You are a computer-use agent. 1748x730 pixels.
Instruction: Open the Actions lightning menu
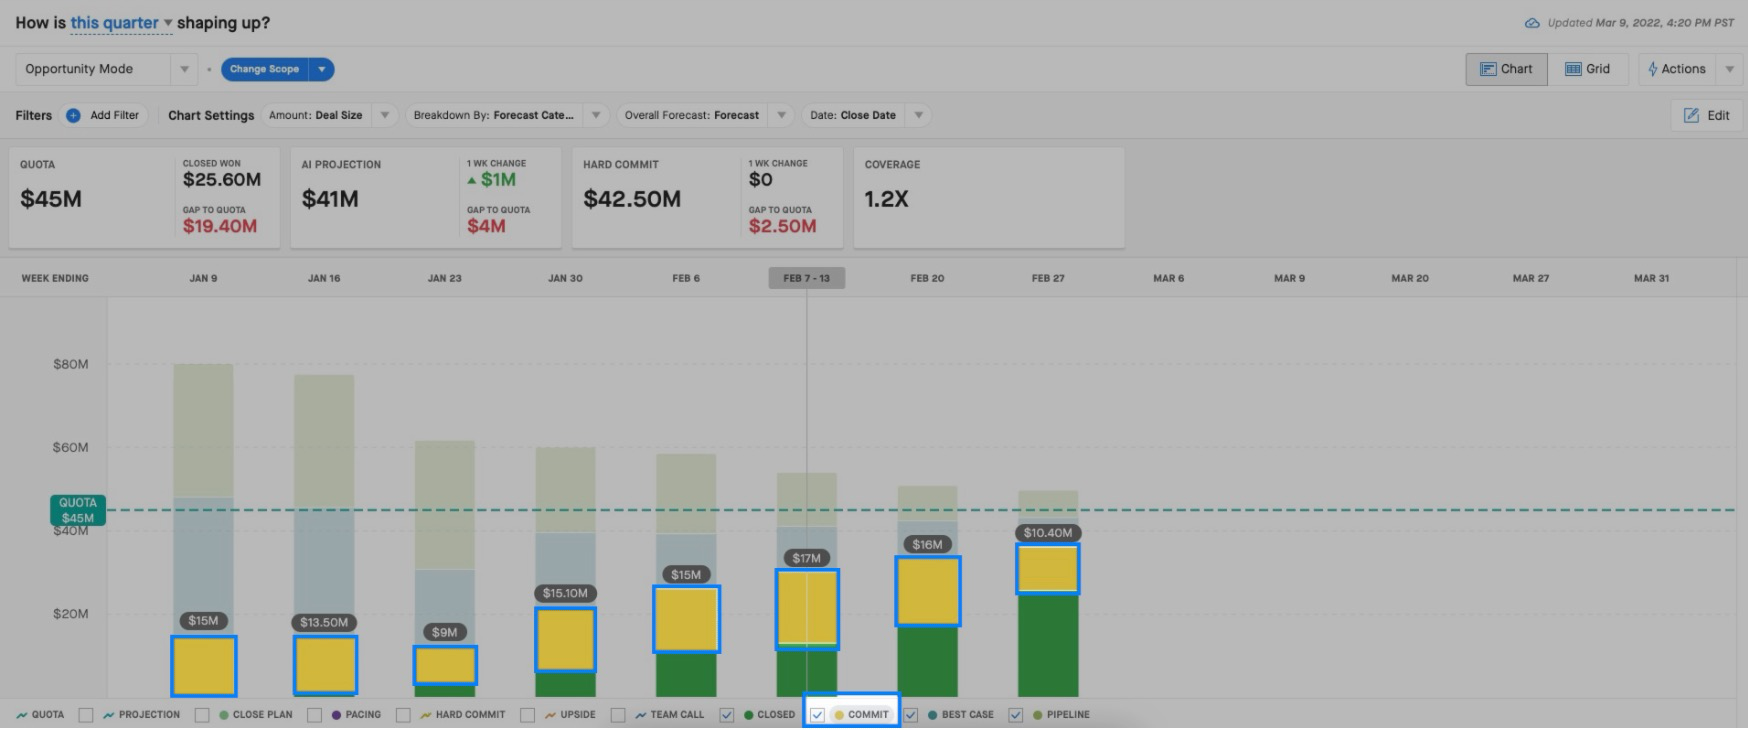tap(1677, 69)
